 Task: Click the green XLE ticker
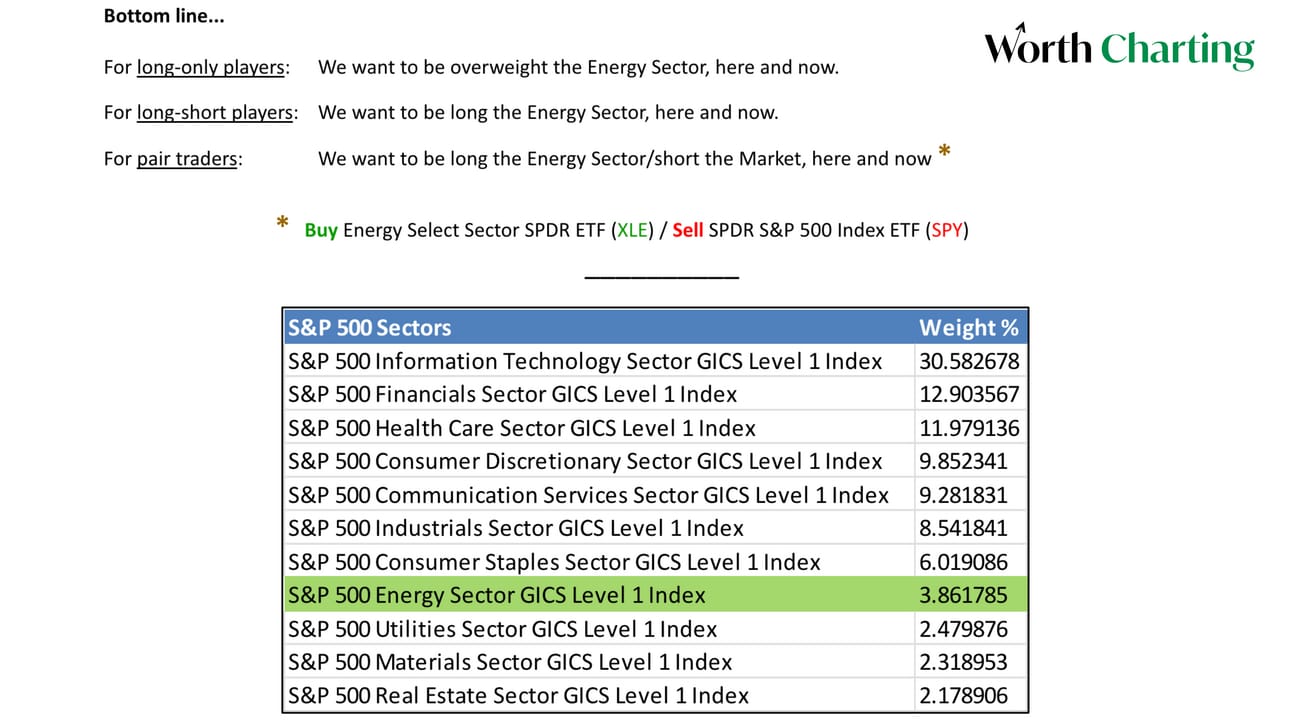(631, 230)
